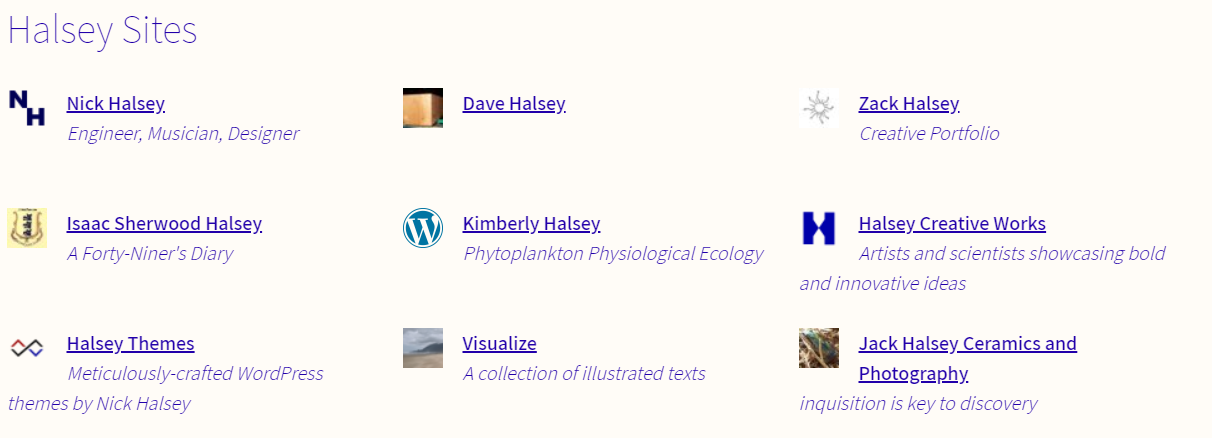
Task: Click the landscape thumbnail beside Visualize
Action: 423,348
